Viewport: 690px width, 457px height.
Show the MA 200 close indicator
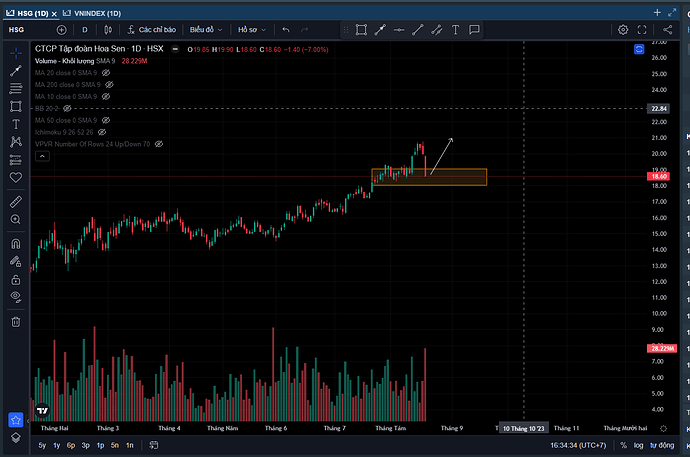click(x=110, y=84)
